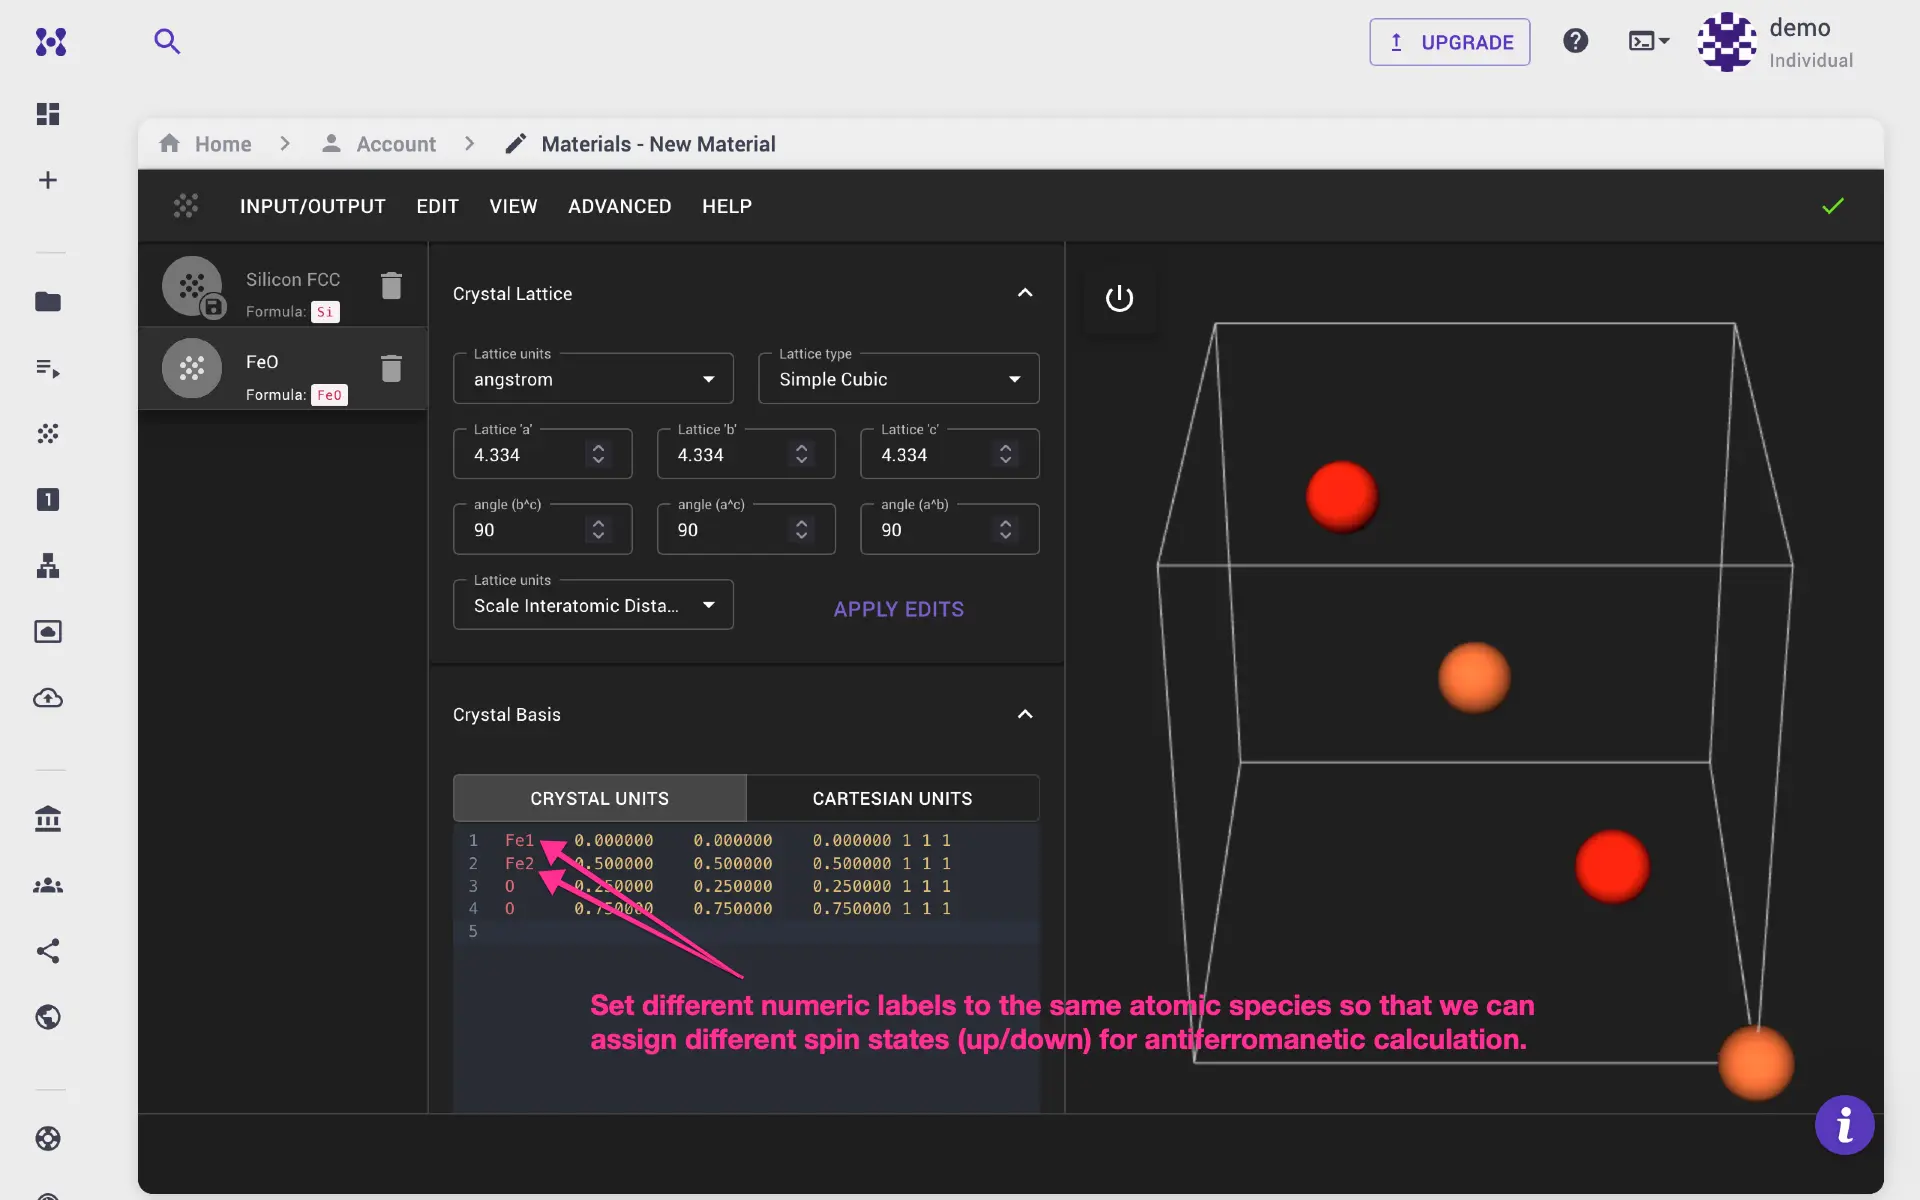Click the green checkmark status icon

pos(1832,206)
